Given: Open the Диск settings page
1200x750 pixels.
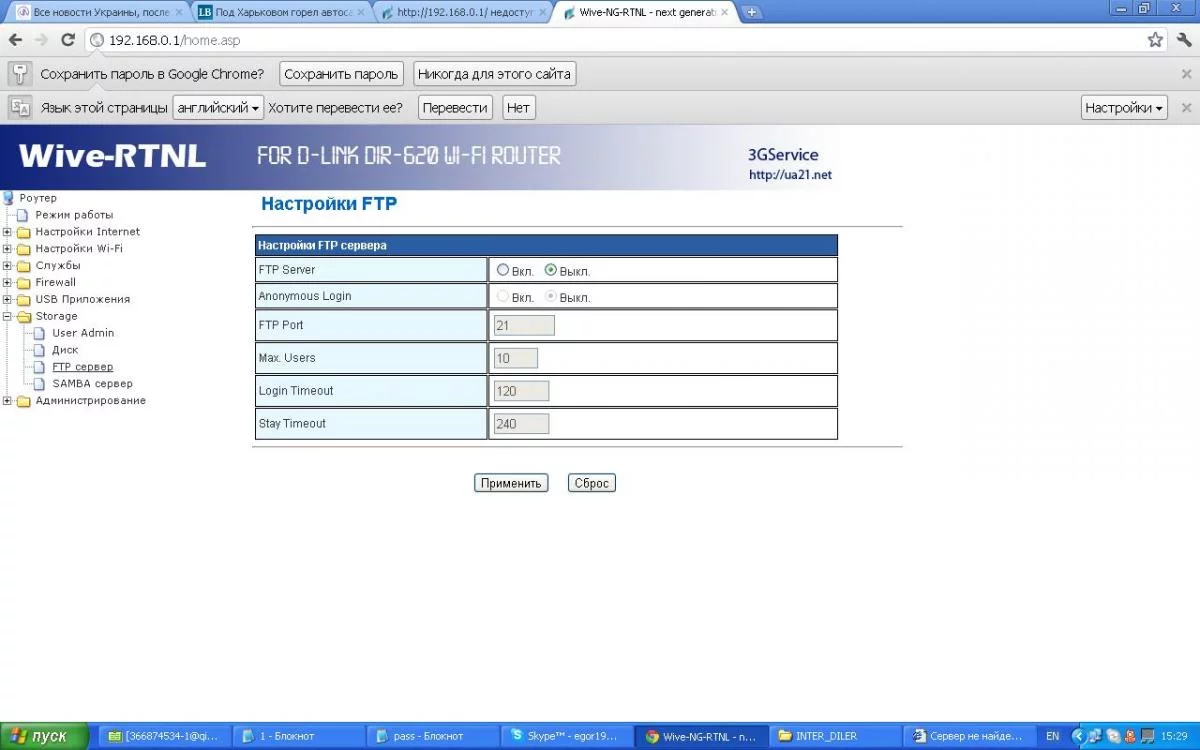Looking at the screenshot, I should pyautogui.click(x=65, y=350).
